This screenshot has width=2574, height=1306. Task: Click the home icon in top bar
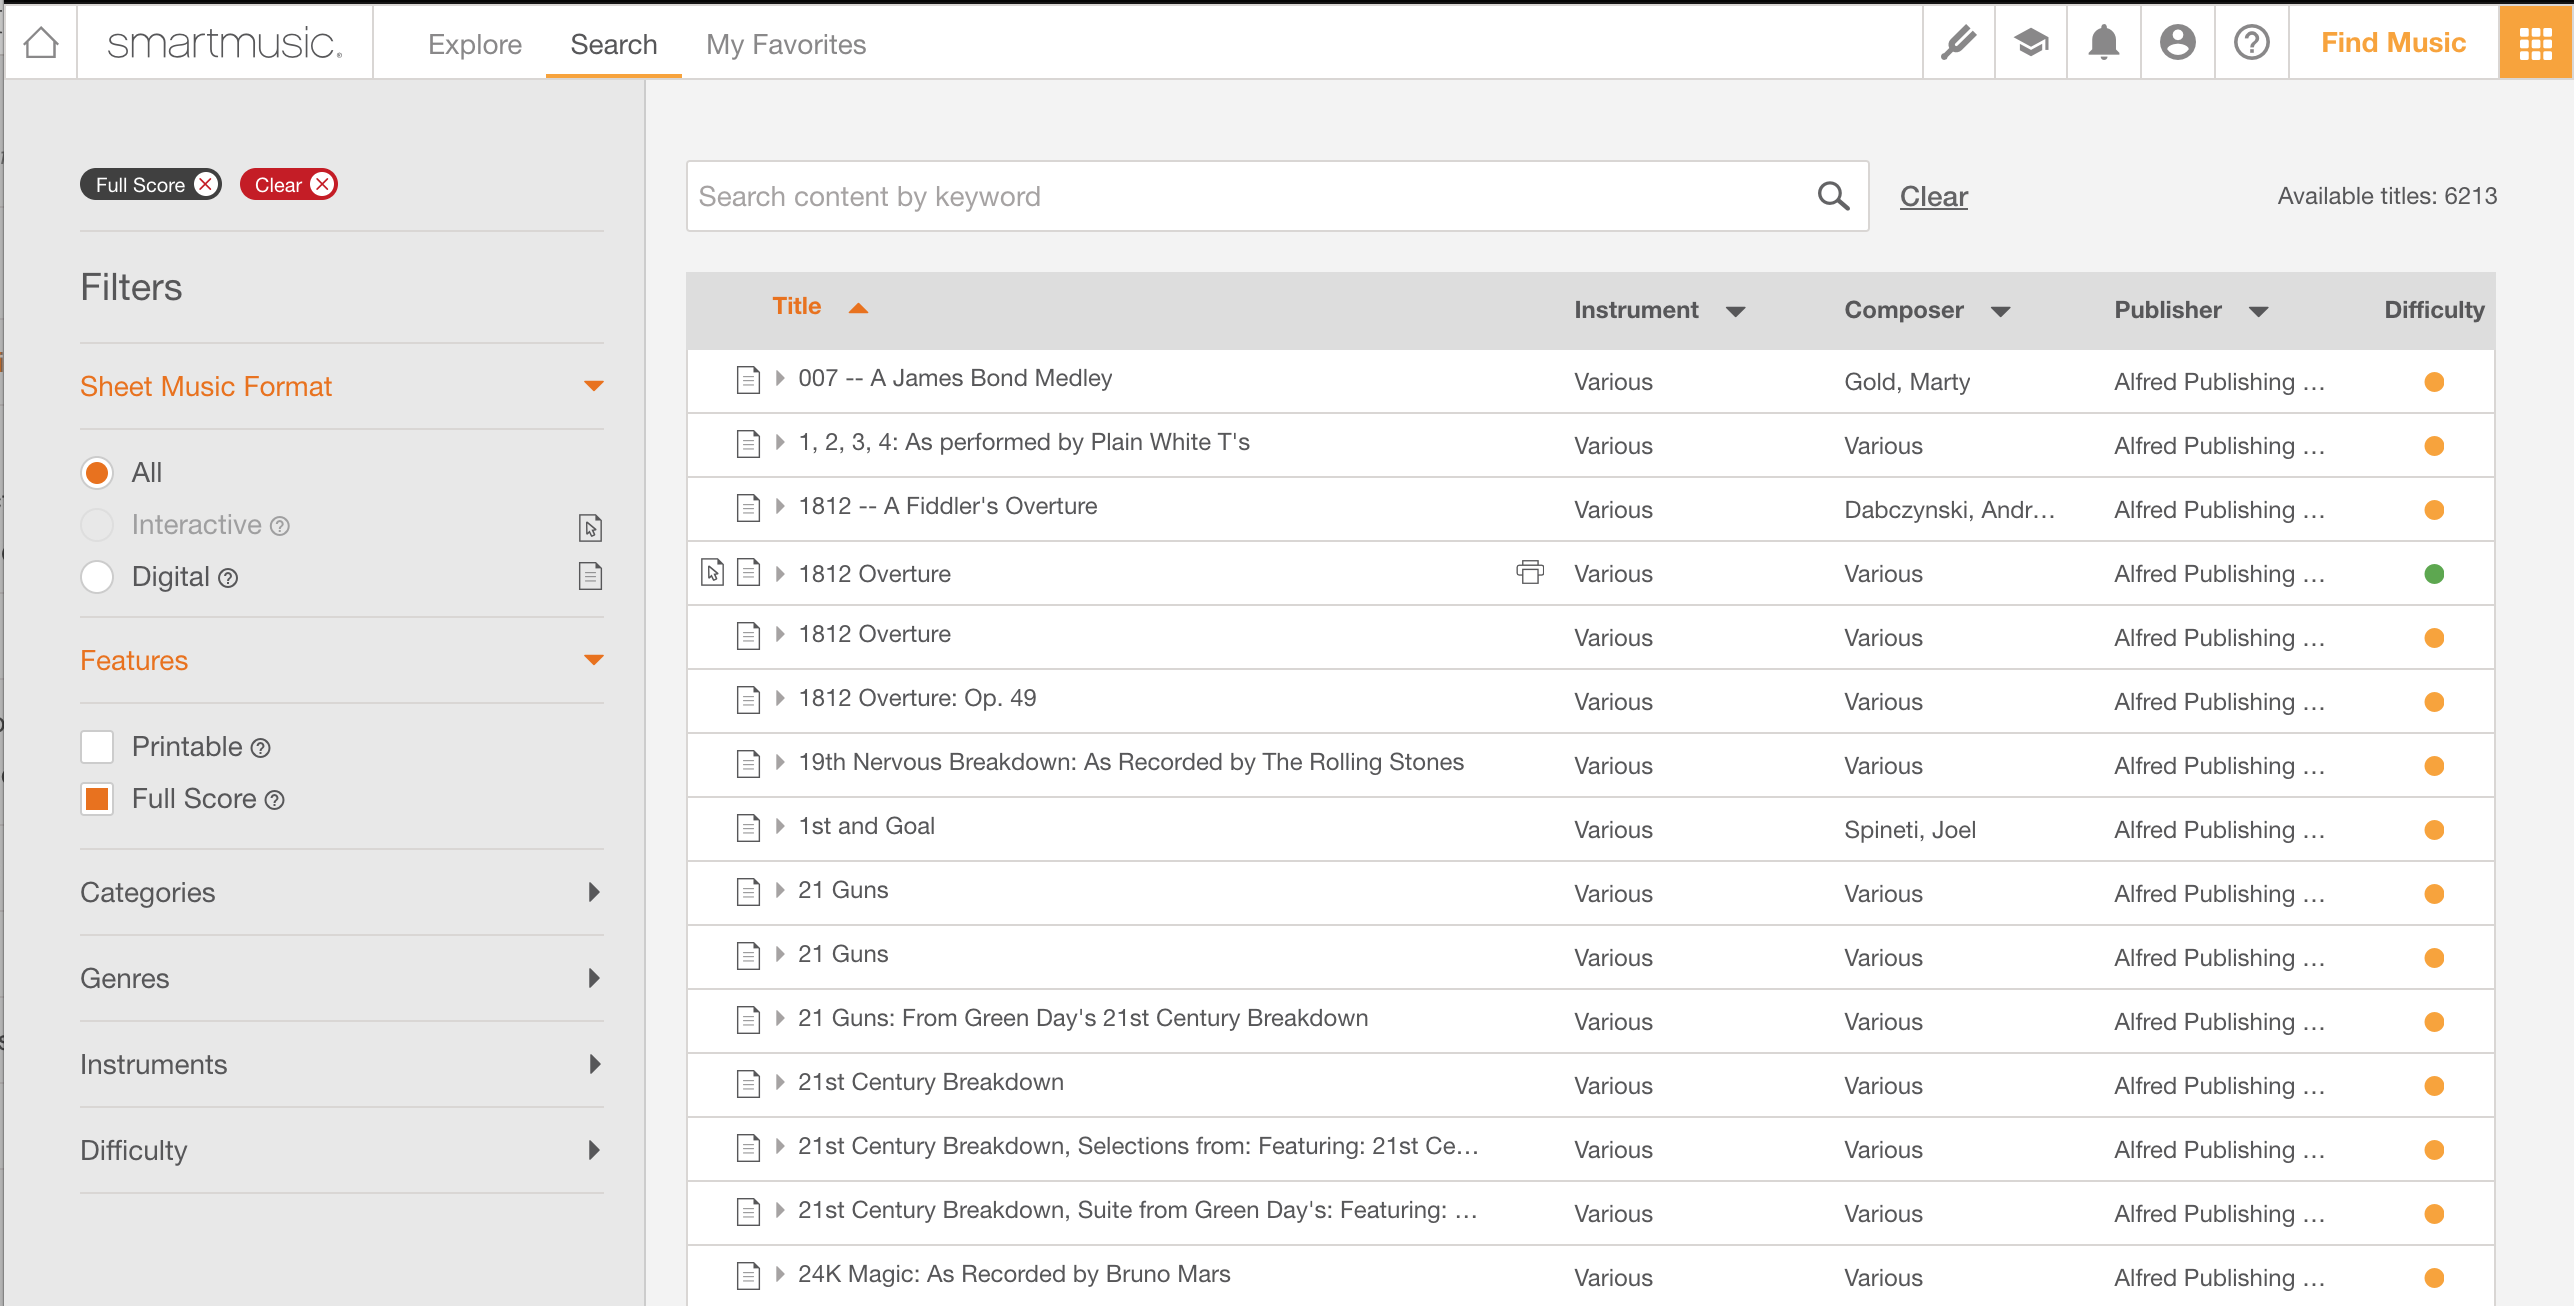pos(41,43)
